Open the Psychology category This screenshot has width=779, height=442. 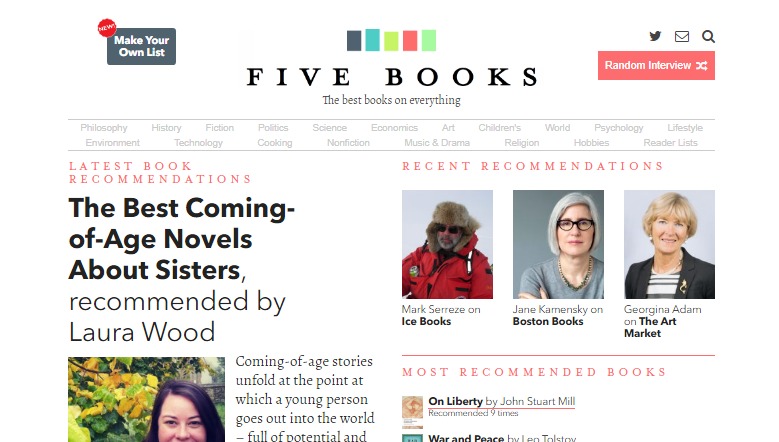619,128
